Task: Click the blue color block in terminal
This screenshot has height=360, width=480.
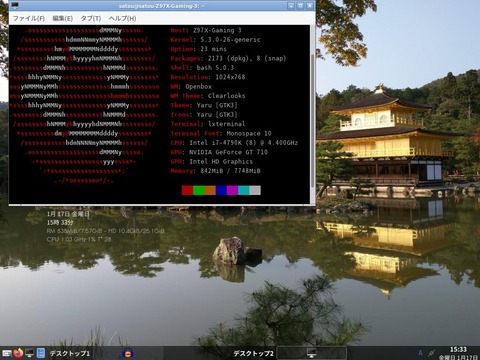Action: (221, 190)
